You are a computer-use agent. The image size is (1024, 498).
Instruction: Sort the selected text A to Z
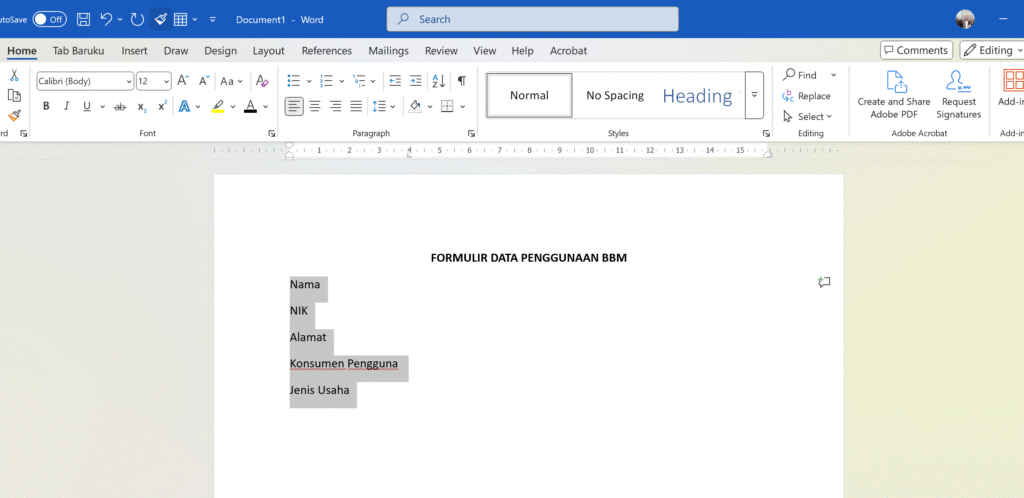(x=438, y=81)
